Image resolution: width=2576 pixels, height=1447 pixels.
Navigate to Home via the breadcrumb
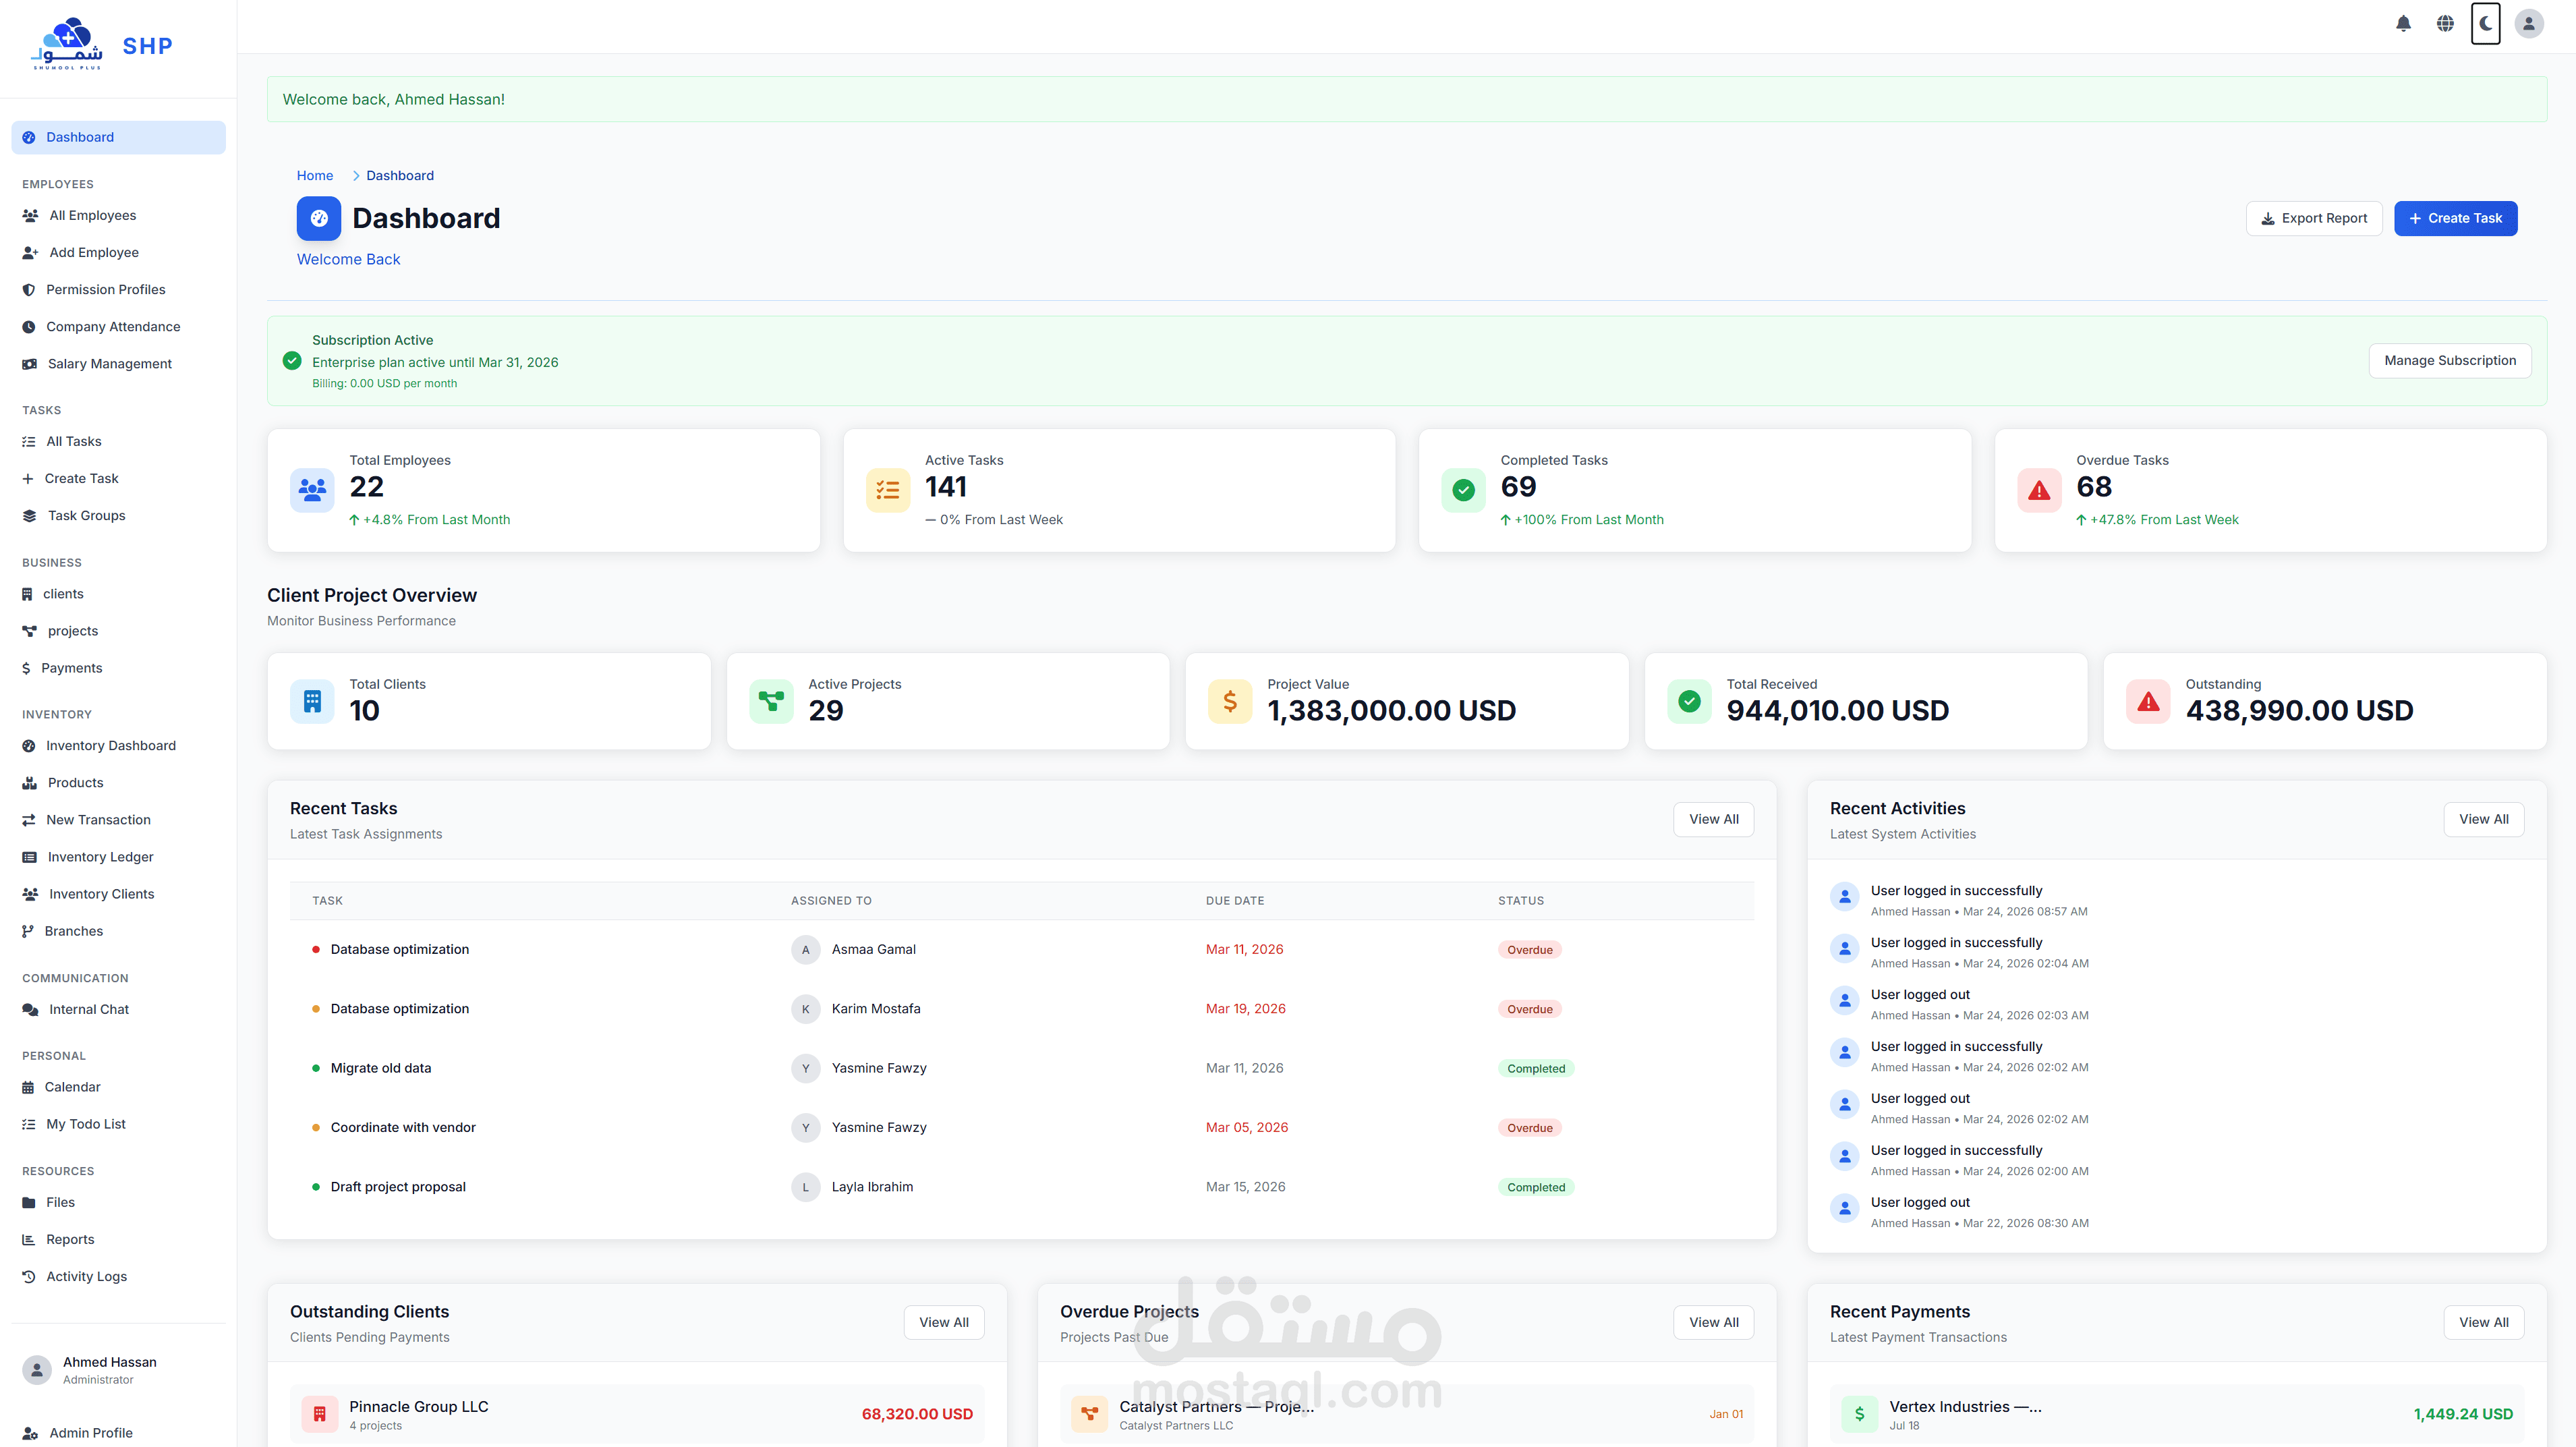pyautogui.click(x=315, y=175)
